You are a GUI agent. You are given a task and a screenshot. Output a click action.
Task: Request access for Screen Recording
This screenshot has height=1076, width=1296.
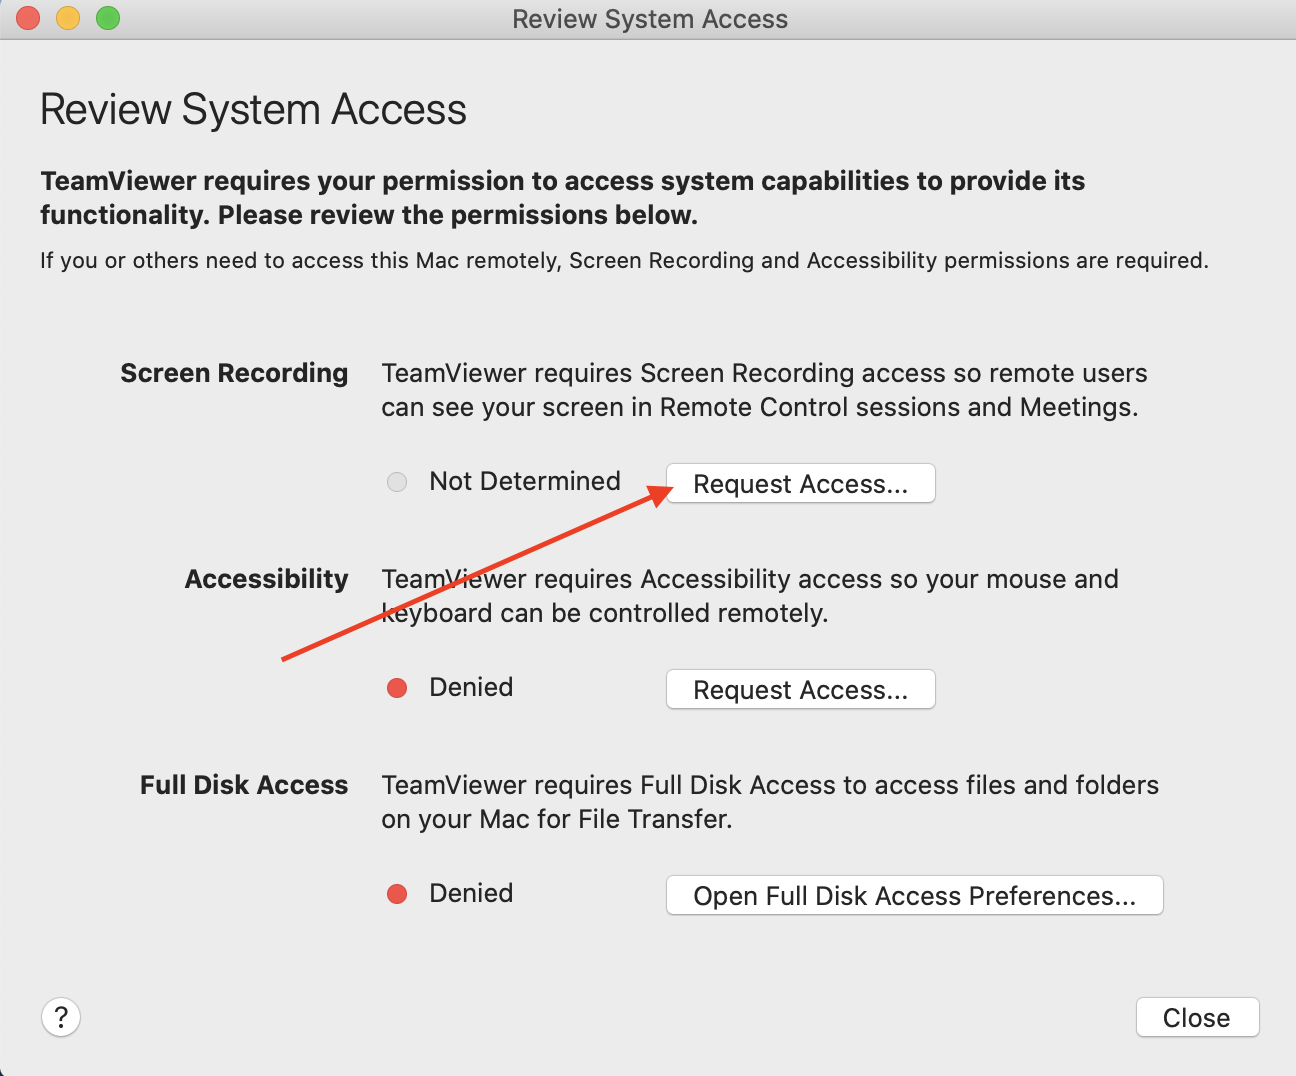pyautogui.click(x=801, y=483)
